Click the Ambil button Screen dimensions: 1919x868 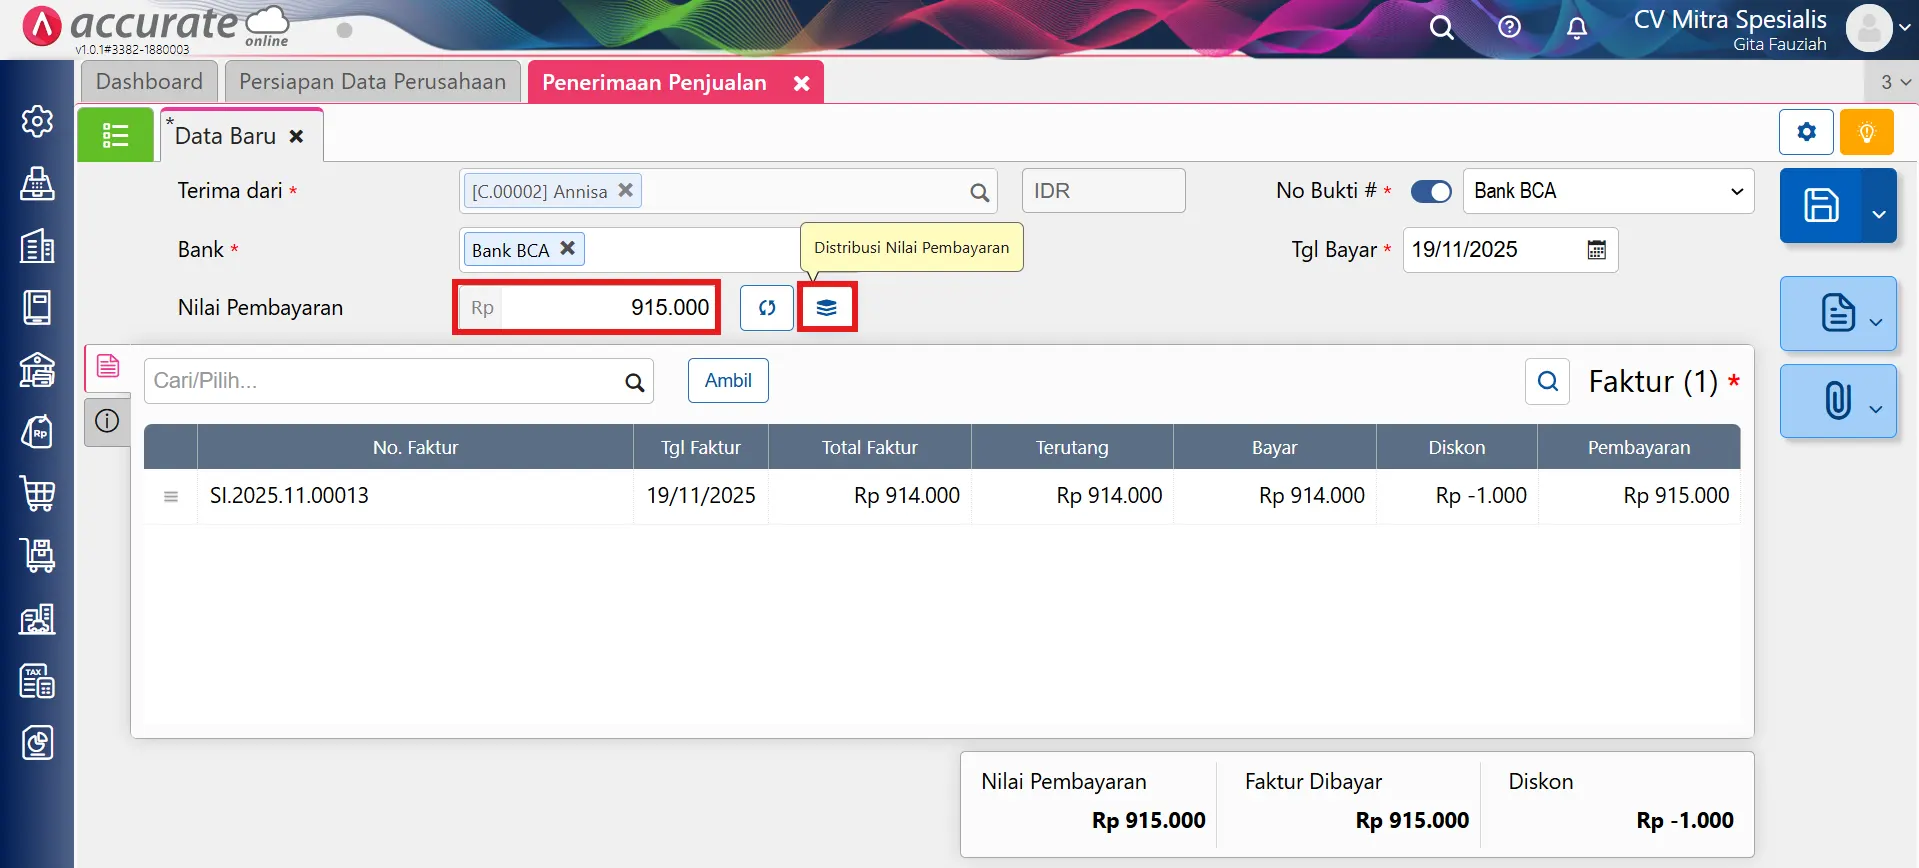[727, 380]
